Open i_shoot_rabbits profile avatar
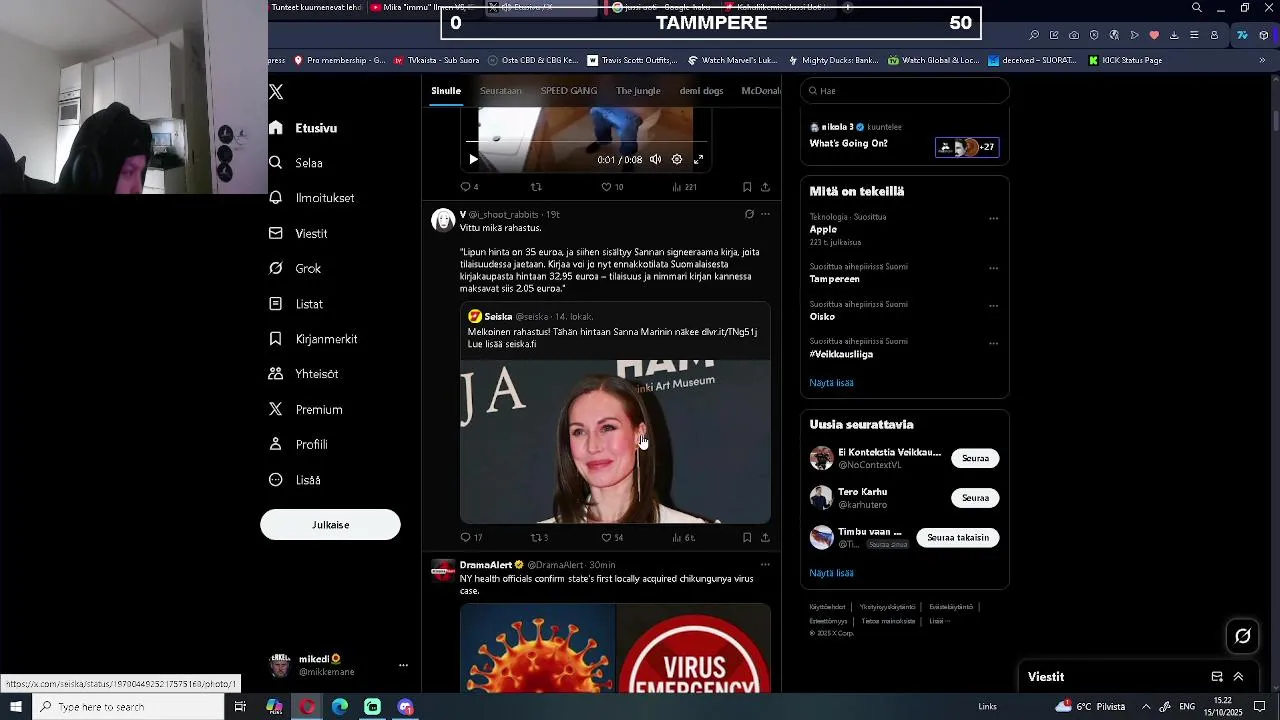Screen dimensions: 1280x720 pos(443,220)
